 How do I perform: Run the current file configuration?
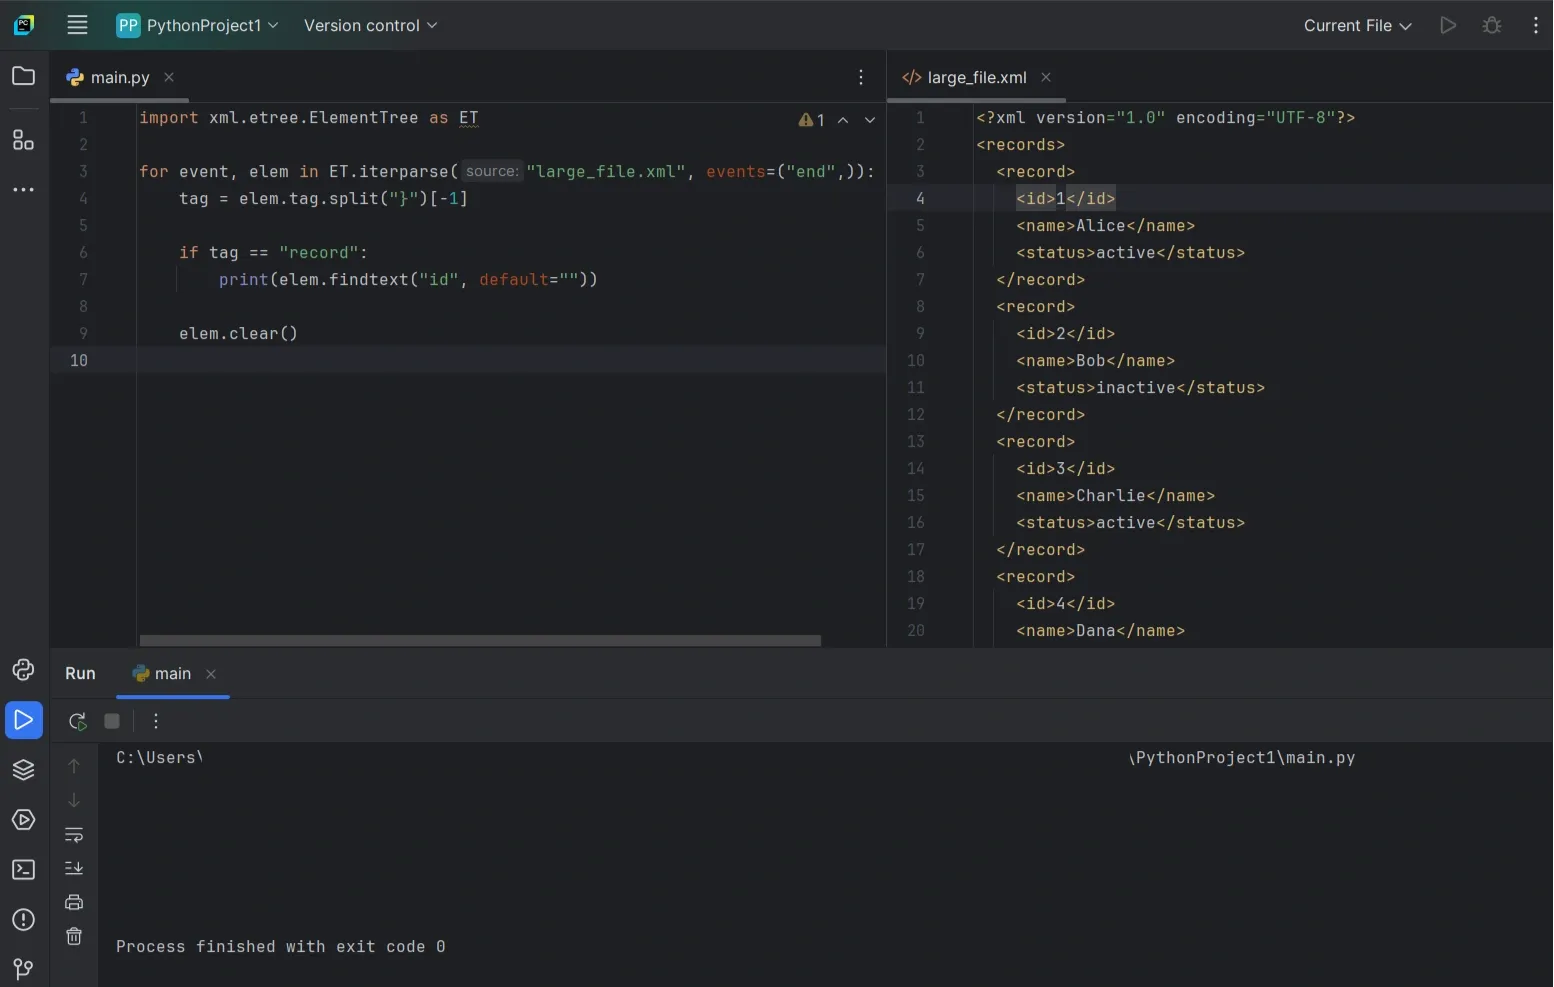tap(1447, 25)
